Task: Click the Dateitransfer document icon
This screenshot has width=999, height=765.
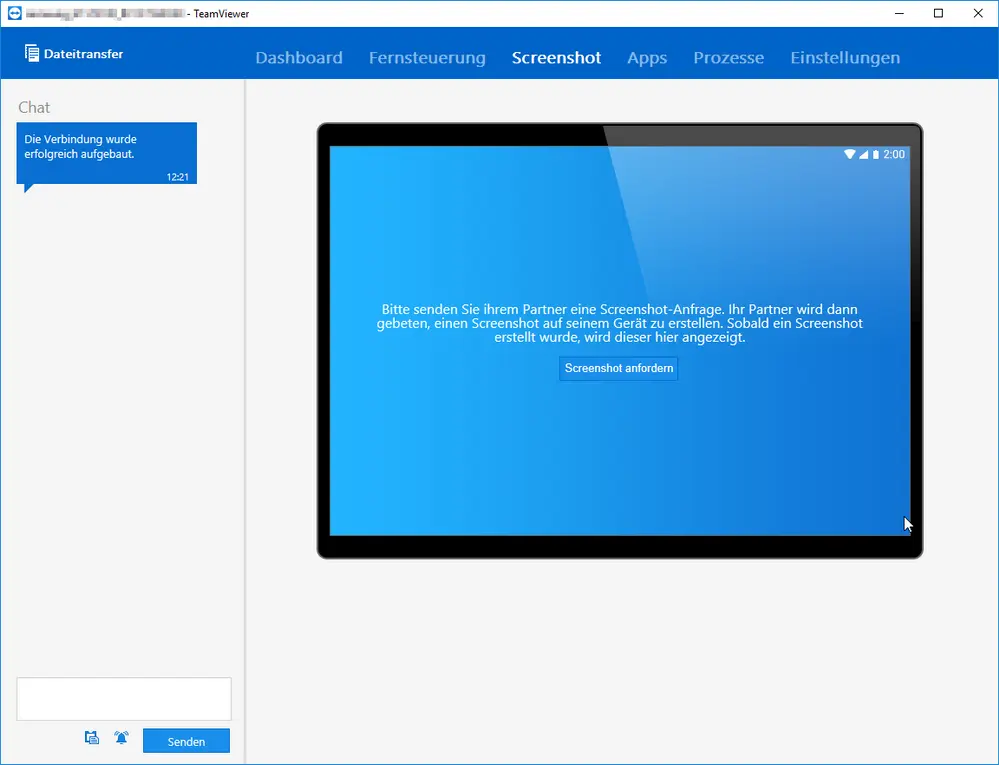Action: [32, 54]
